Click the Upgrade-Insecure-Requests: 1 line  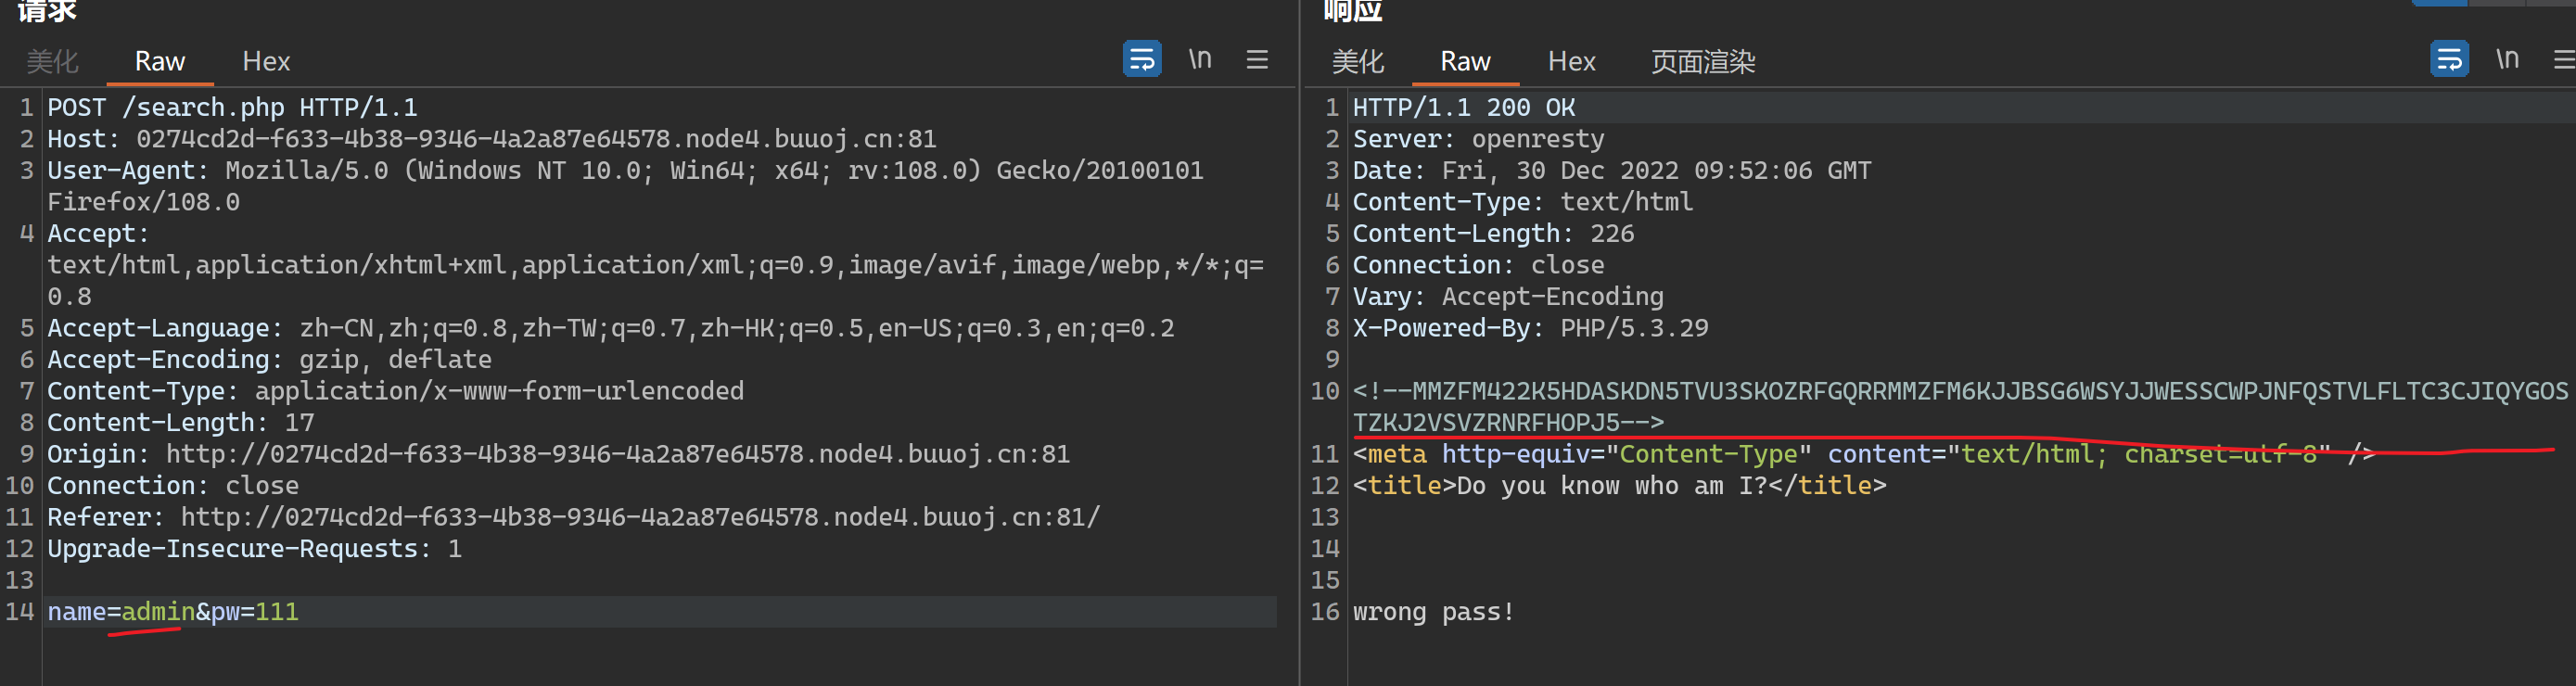254,548
